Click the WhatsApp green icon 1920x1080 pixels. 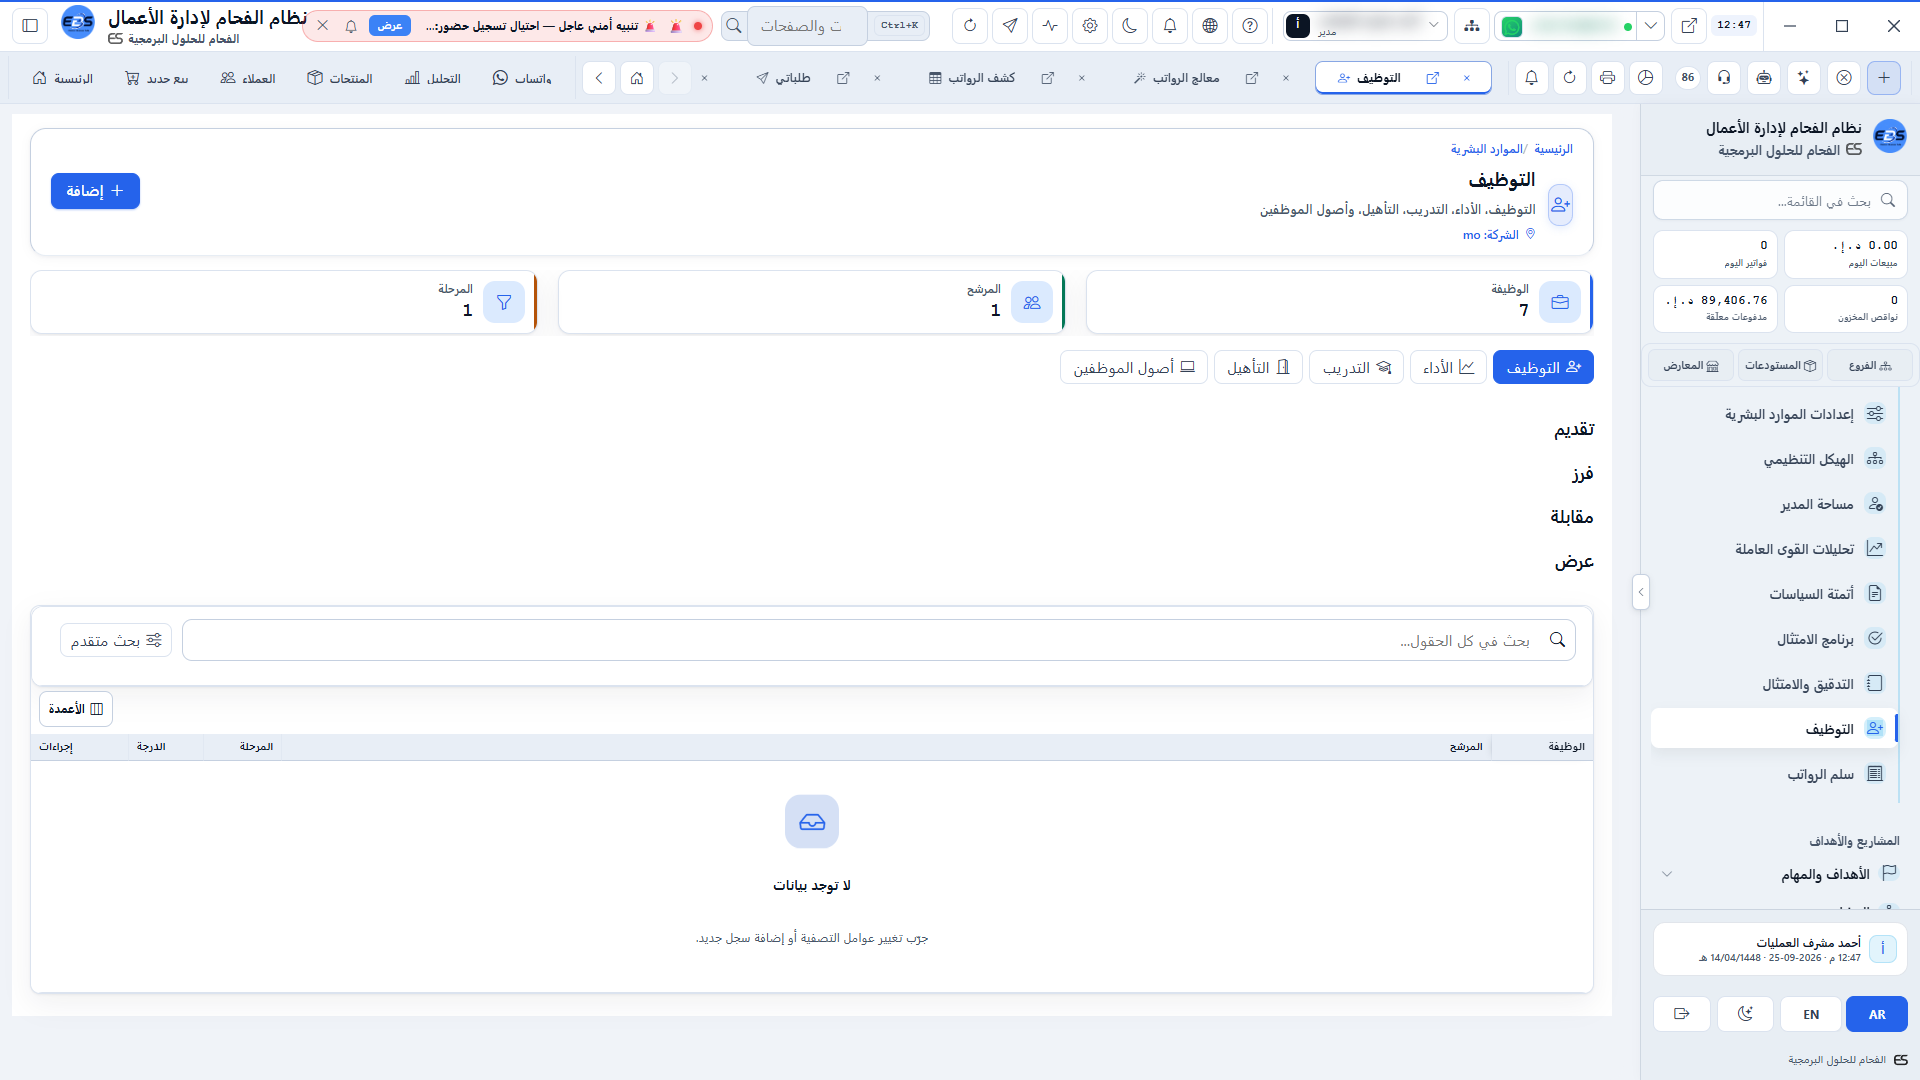pyautogui.click(x=1512, y=27)
